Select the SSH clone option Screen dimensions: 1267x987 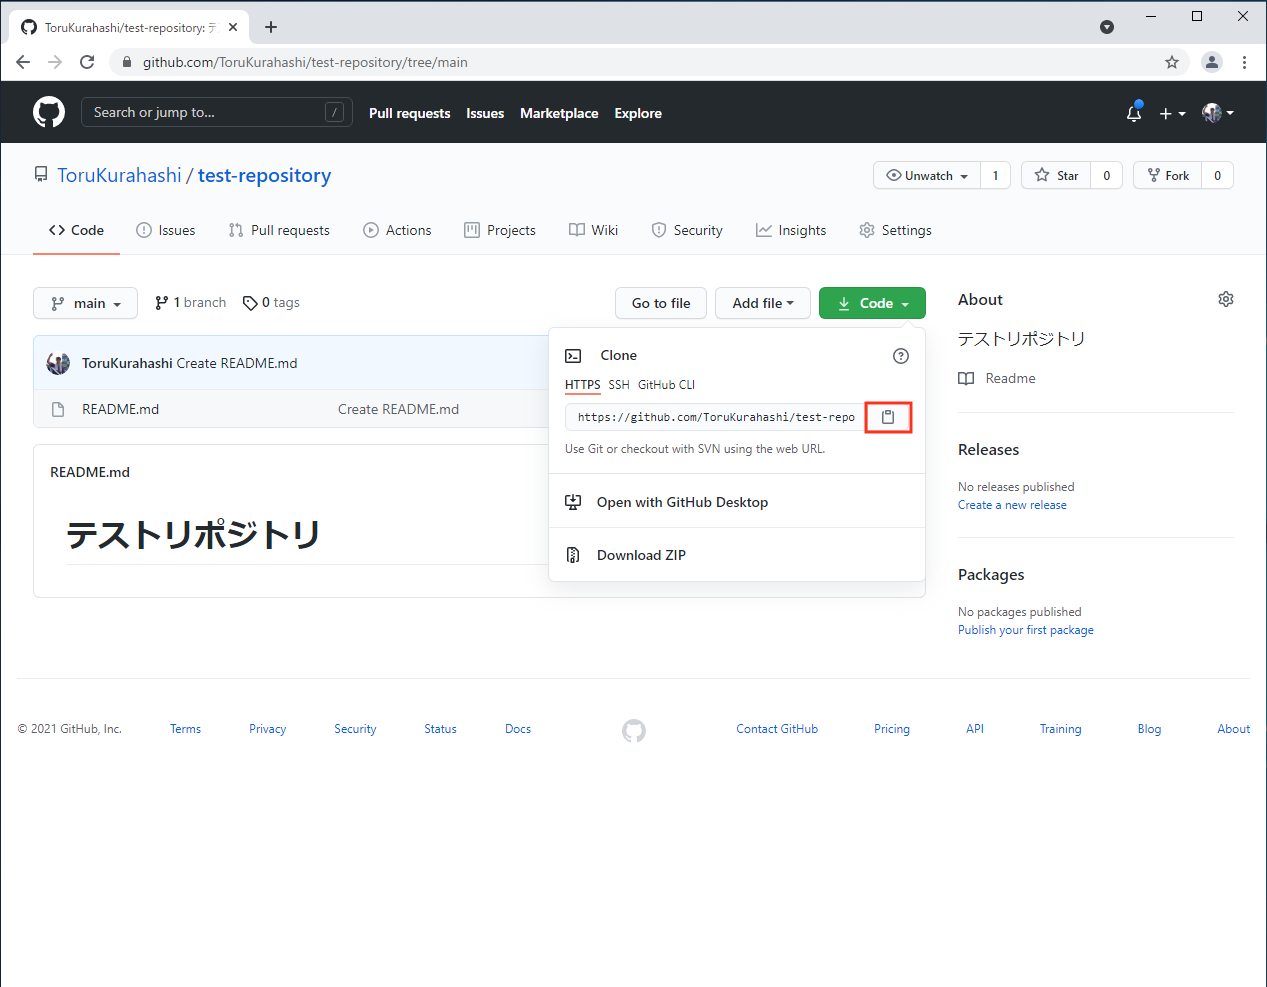click(x=619, y=385)
